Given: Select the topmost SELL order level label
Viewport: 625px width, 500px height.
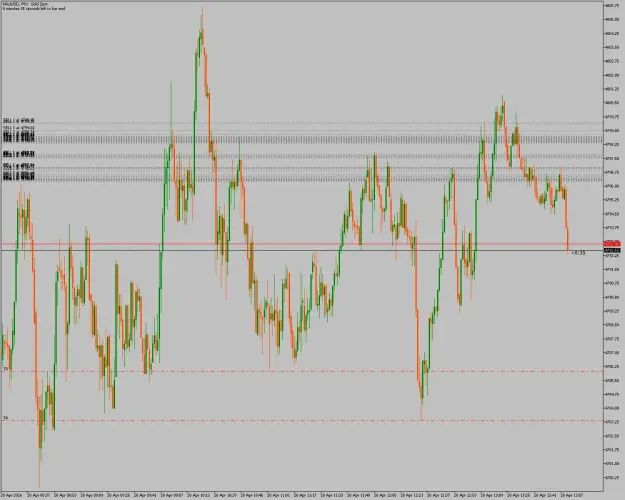Looking at the screenshot, I should point(19,120).
